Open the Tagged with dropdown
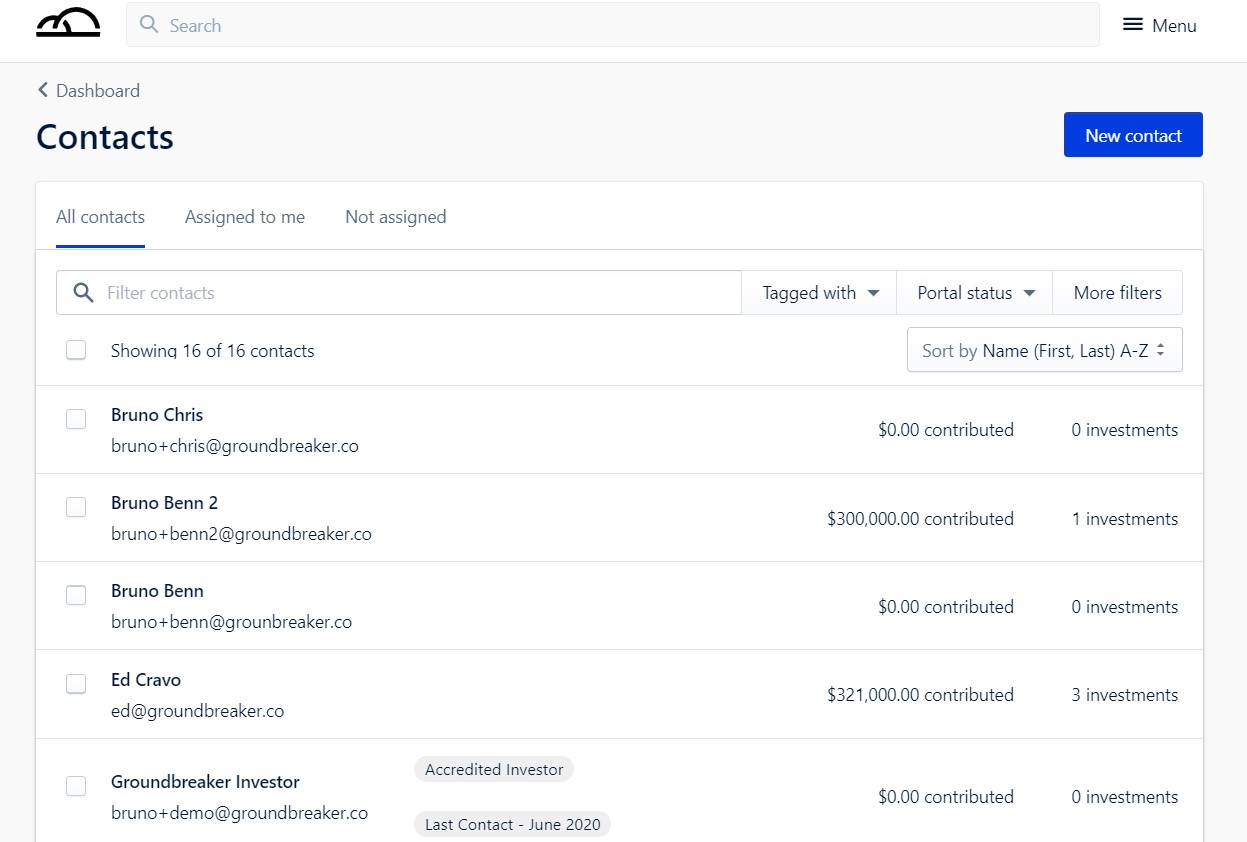The image size is (1247, 842). (818, 292)
